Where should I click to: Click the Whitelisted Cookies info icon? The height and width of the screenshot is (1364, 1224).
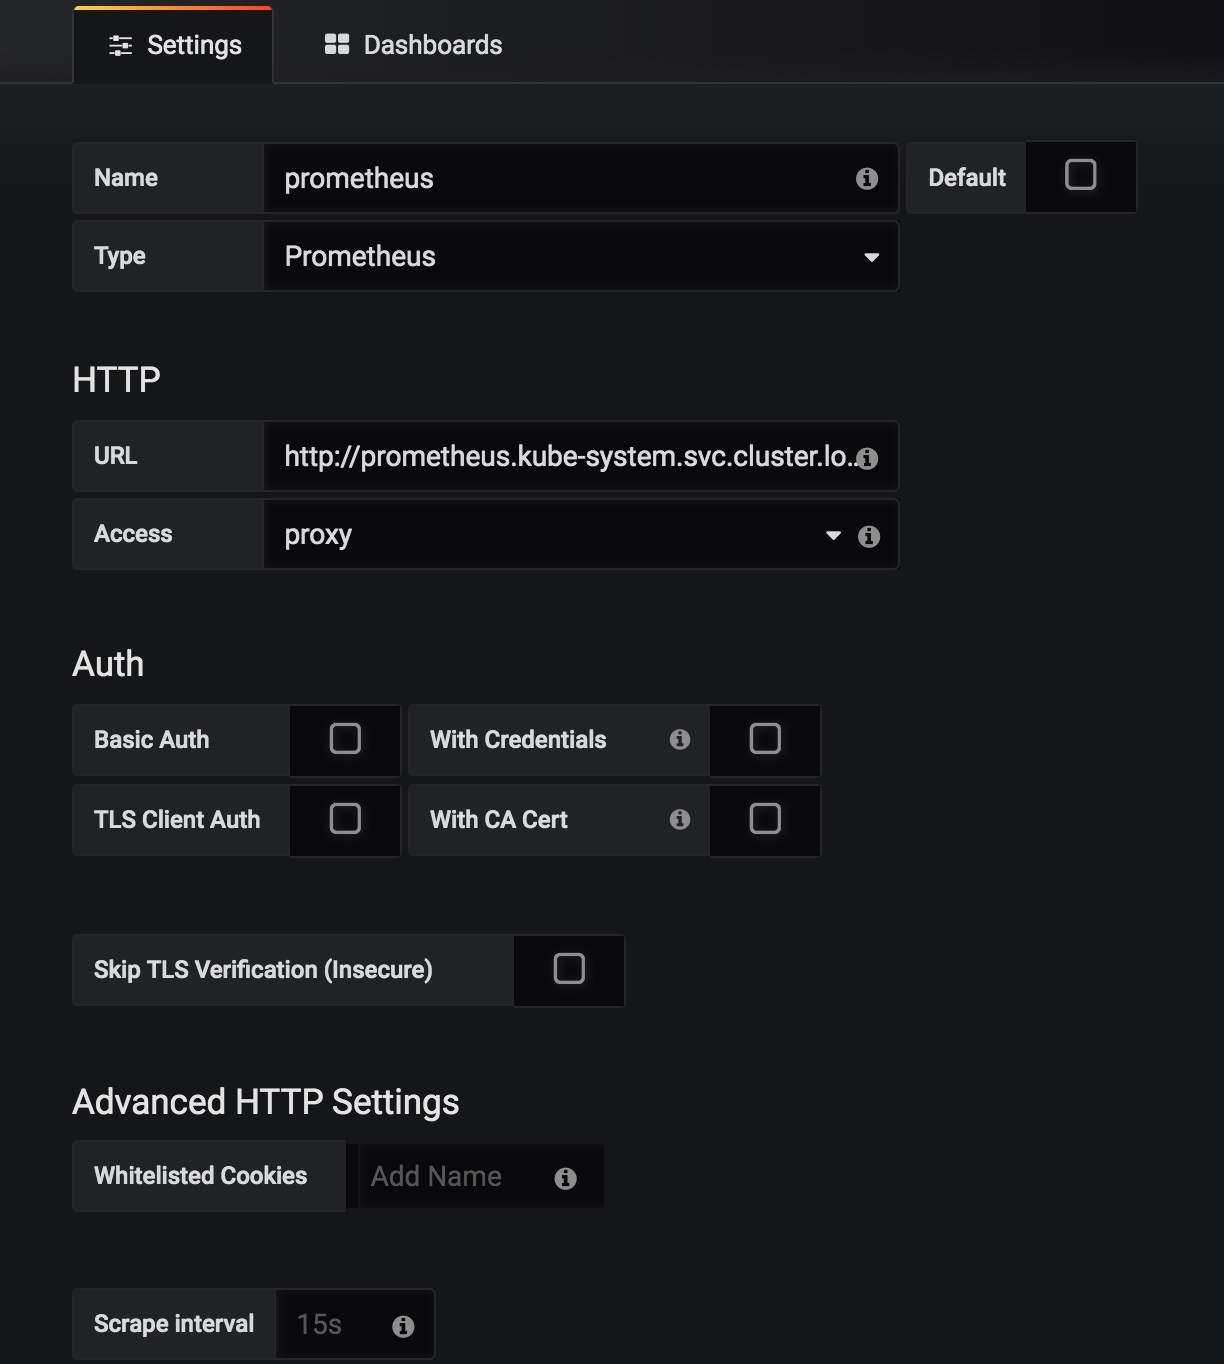pos(565,1178)
